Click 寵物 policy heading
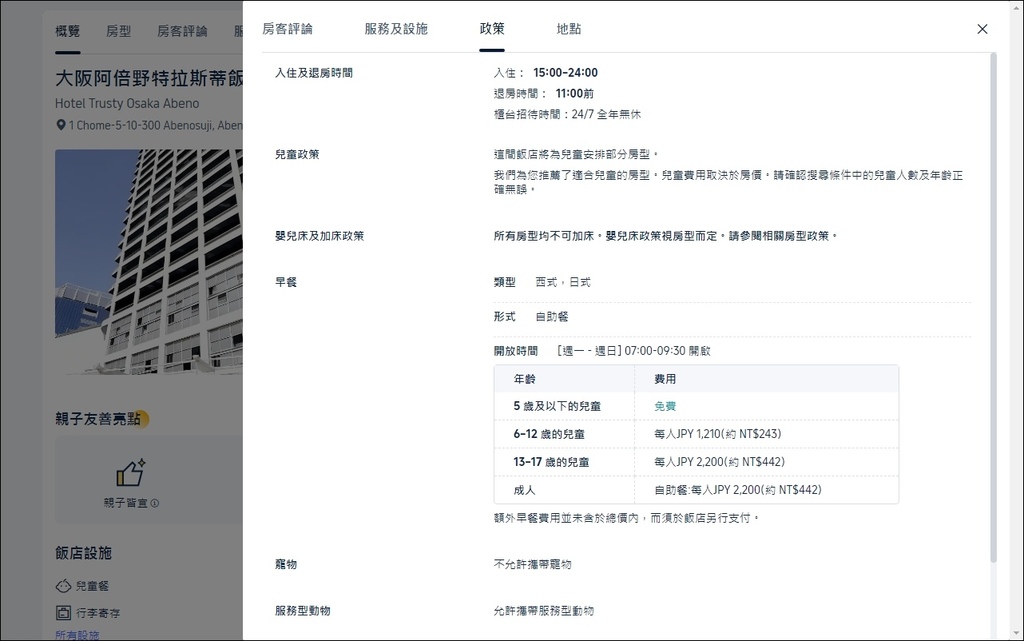The width and height of the screenshot is (1024, 641). (285, 565)
